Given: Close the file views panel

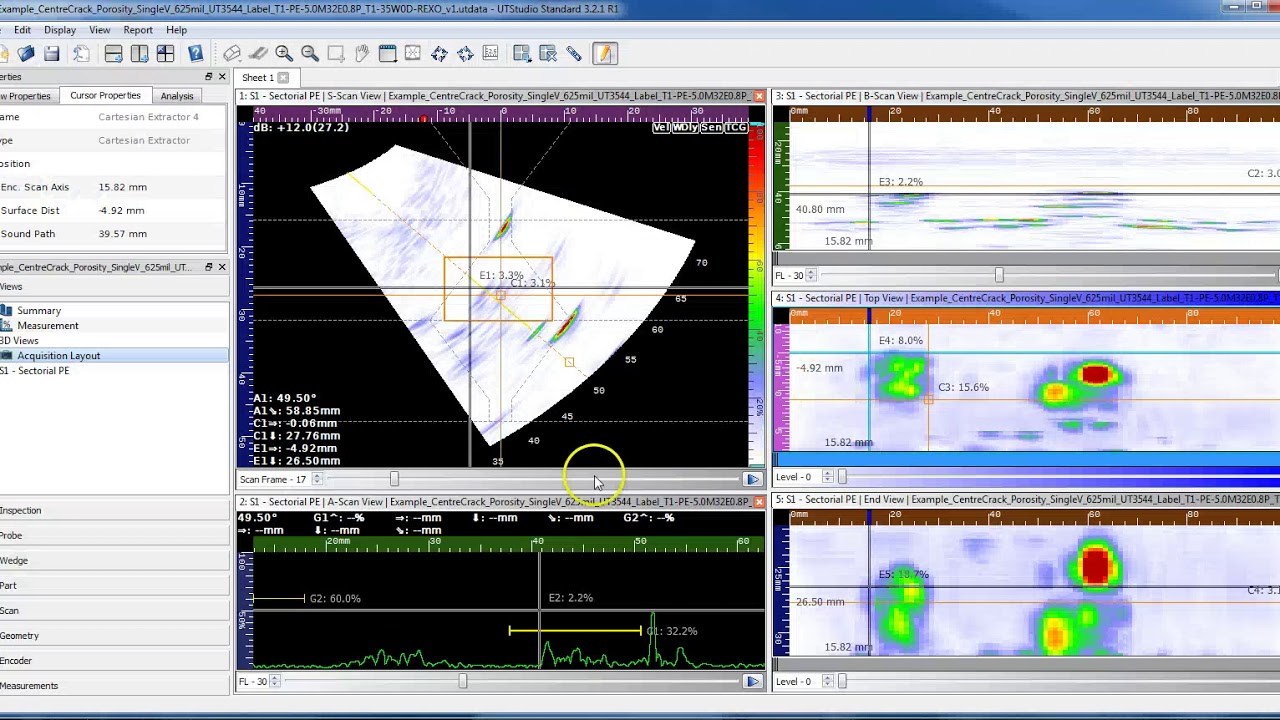Looking at the screenshot, I should click(x=221, y=267).
